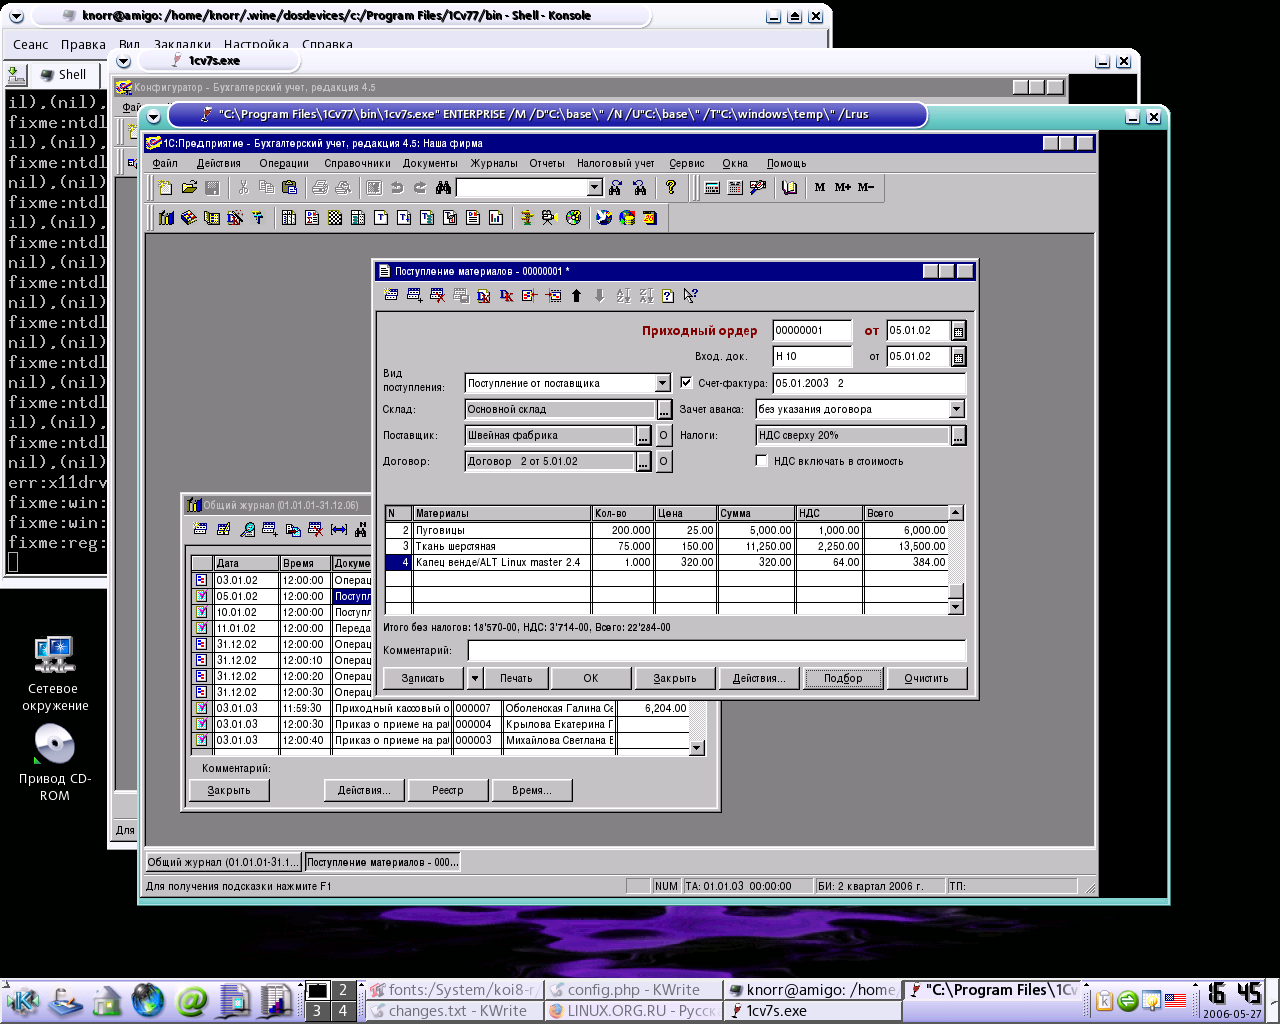Click ellipsis selector next to Швейная фабрика
The width and height of the screenshot is (1280, 1024).
tap(644, 435)
